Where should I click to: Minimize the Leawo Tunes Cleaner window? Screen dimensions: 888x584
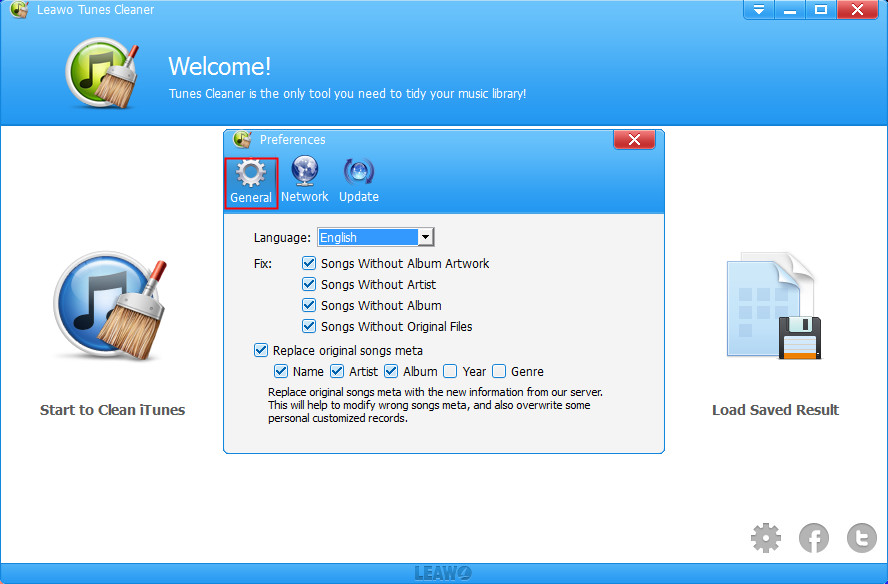pos(789,10)
